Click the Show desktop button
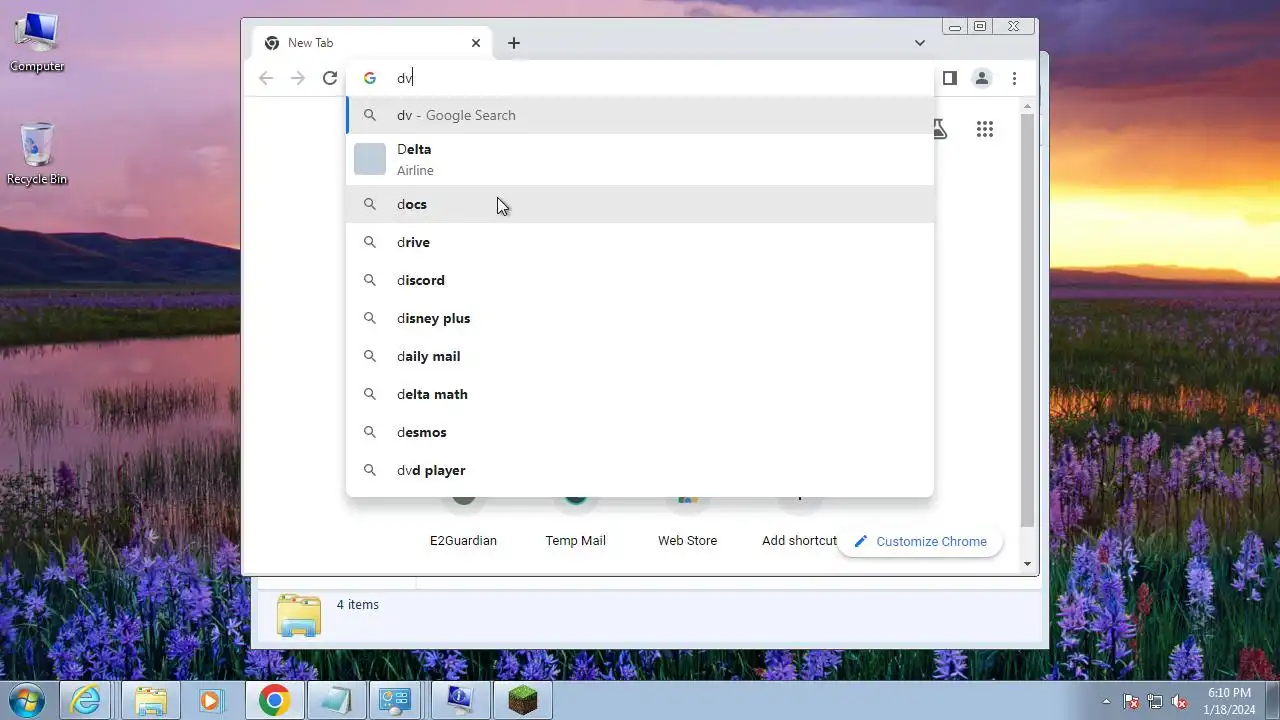The height and width of the screenshot is (720, 1280). 1272,701
